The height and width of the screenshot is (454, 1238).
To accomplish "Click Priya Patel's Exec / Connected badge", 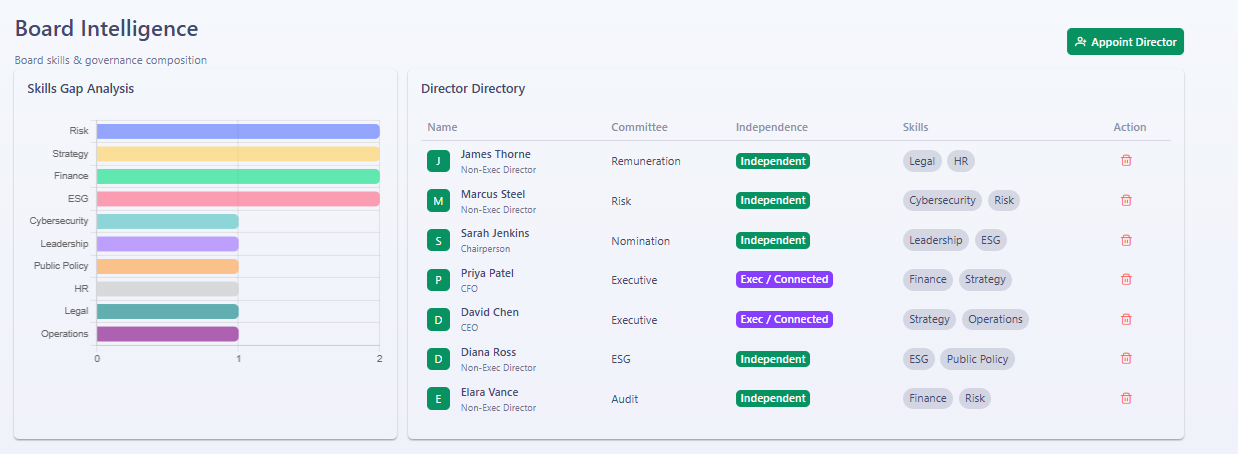I will coord(784,279).
